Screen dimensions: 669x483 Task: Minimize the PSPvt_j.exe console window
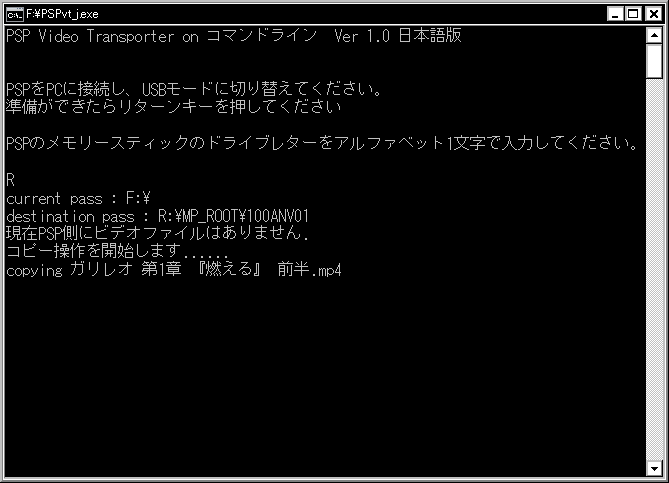615,15
